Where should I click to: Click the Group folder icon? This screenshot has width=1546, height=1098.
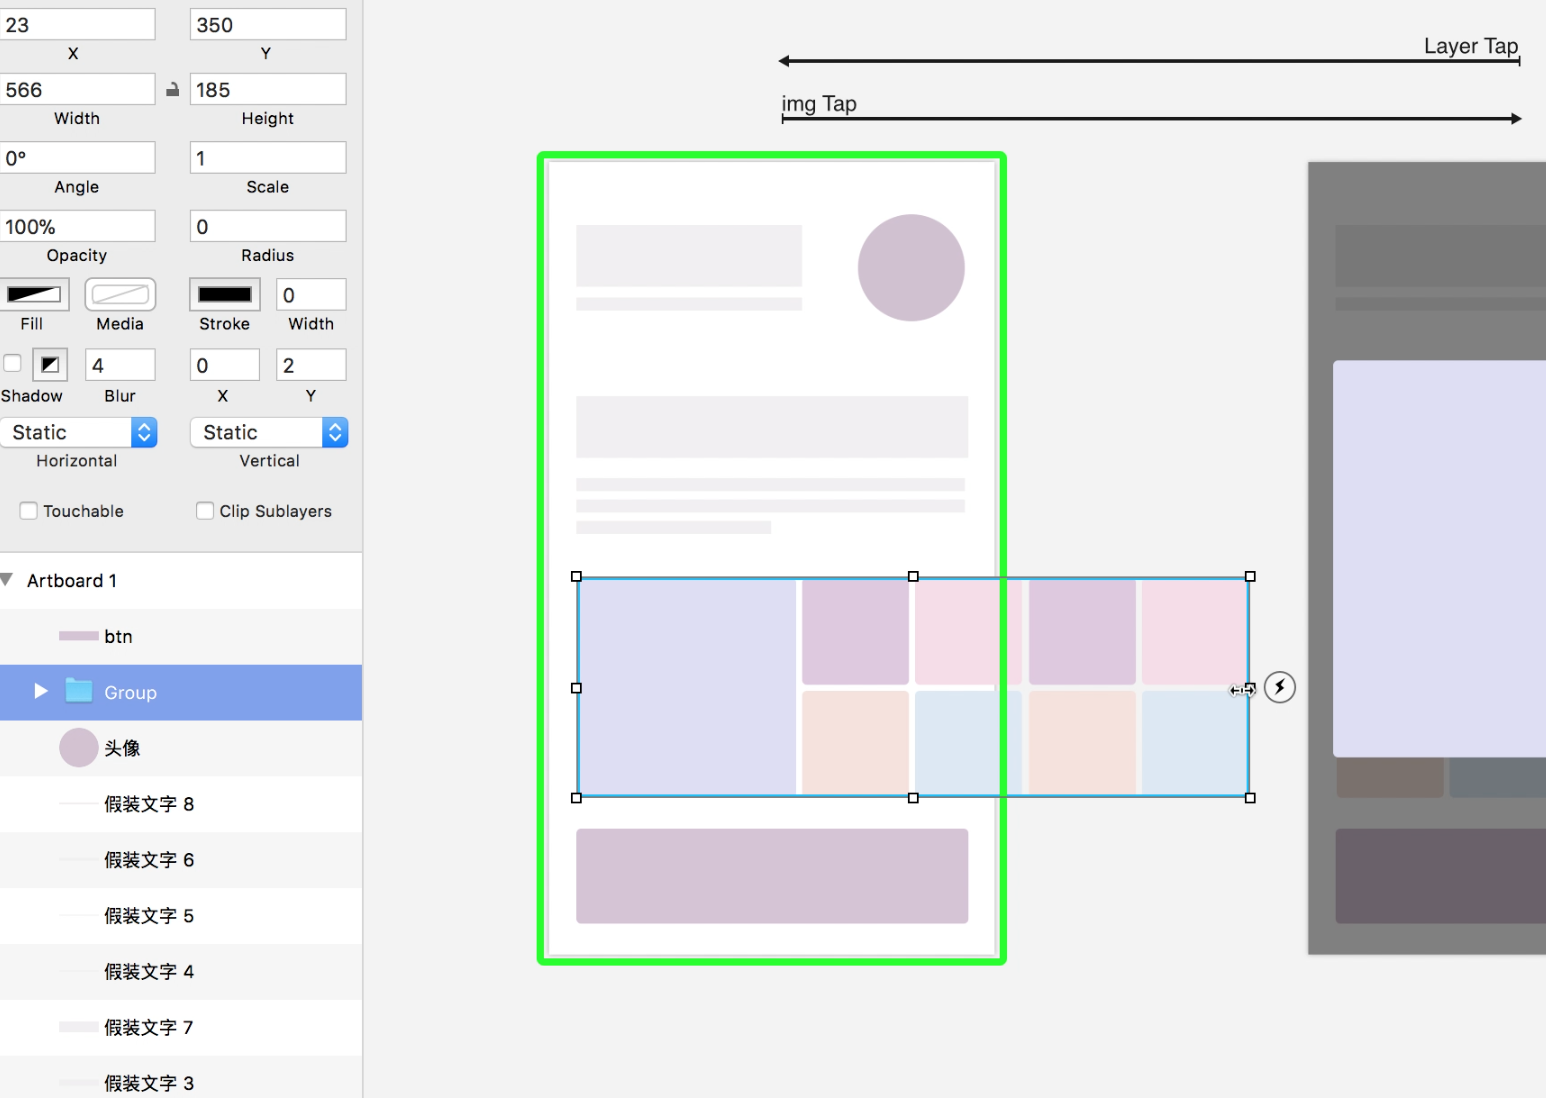79,691
